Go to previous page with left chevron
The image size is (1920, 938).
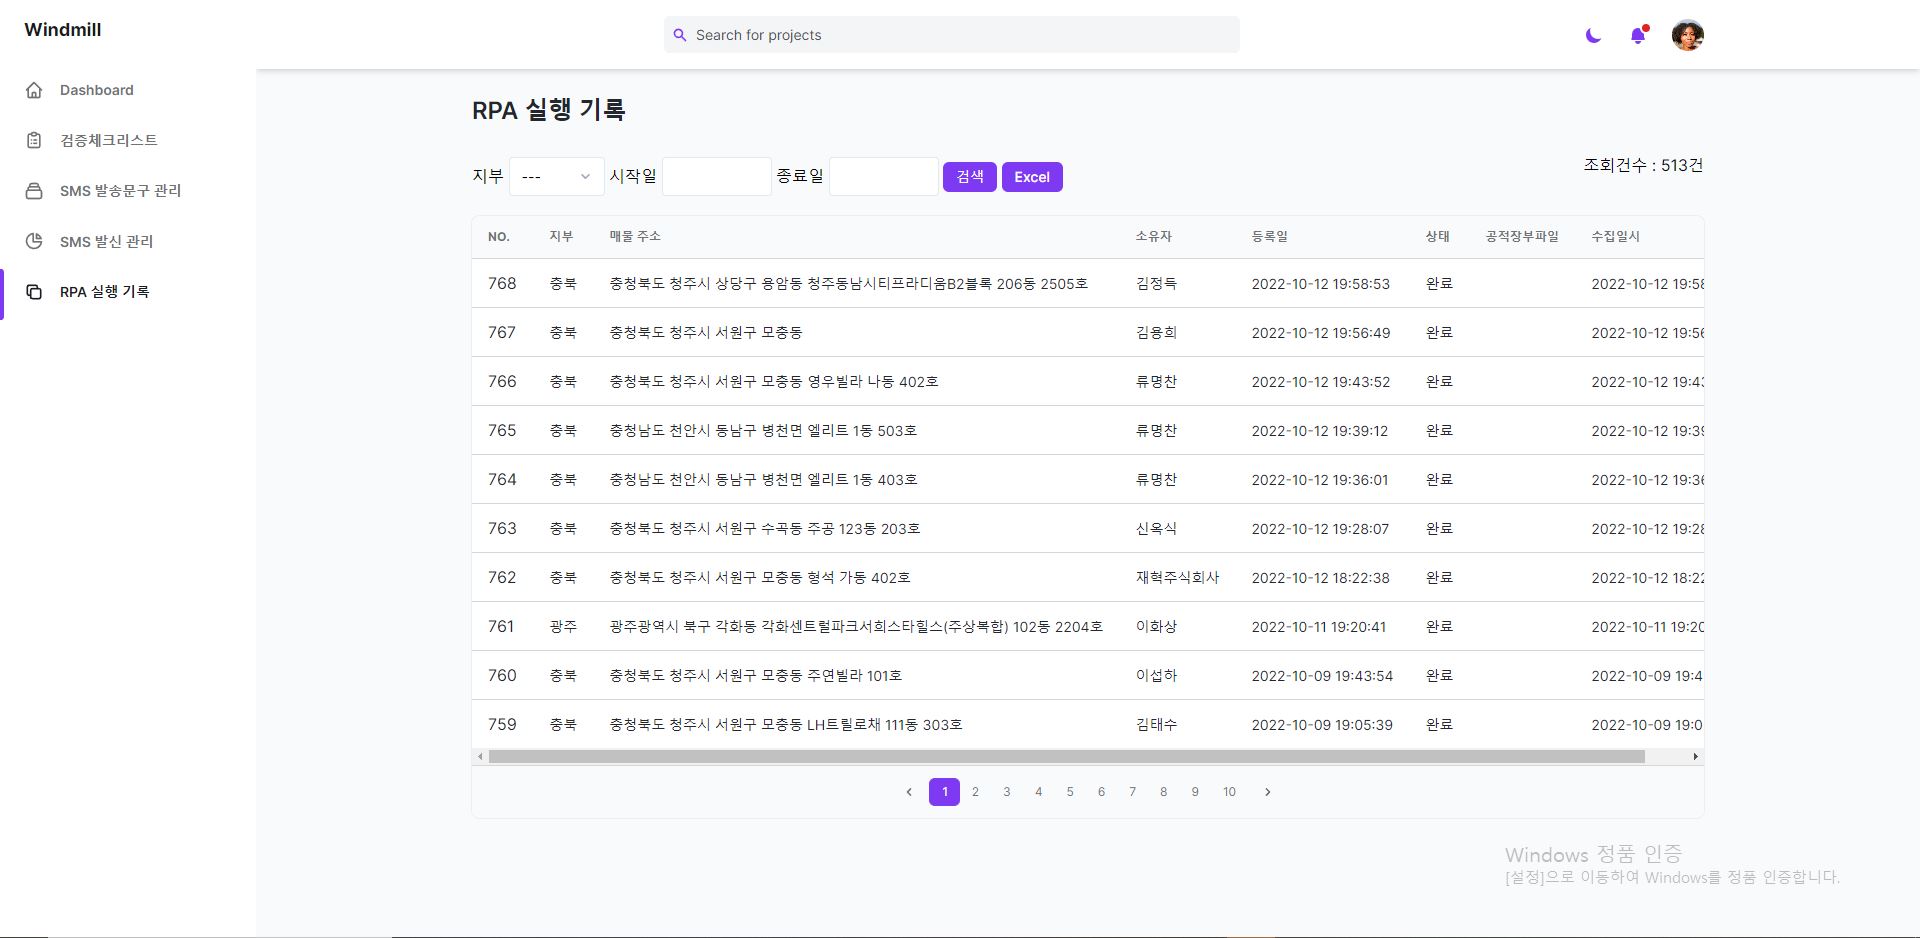pyautogui.click(x=909, y=792)
